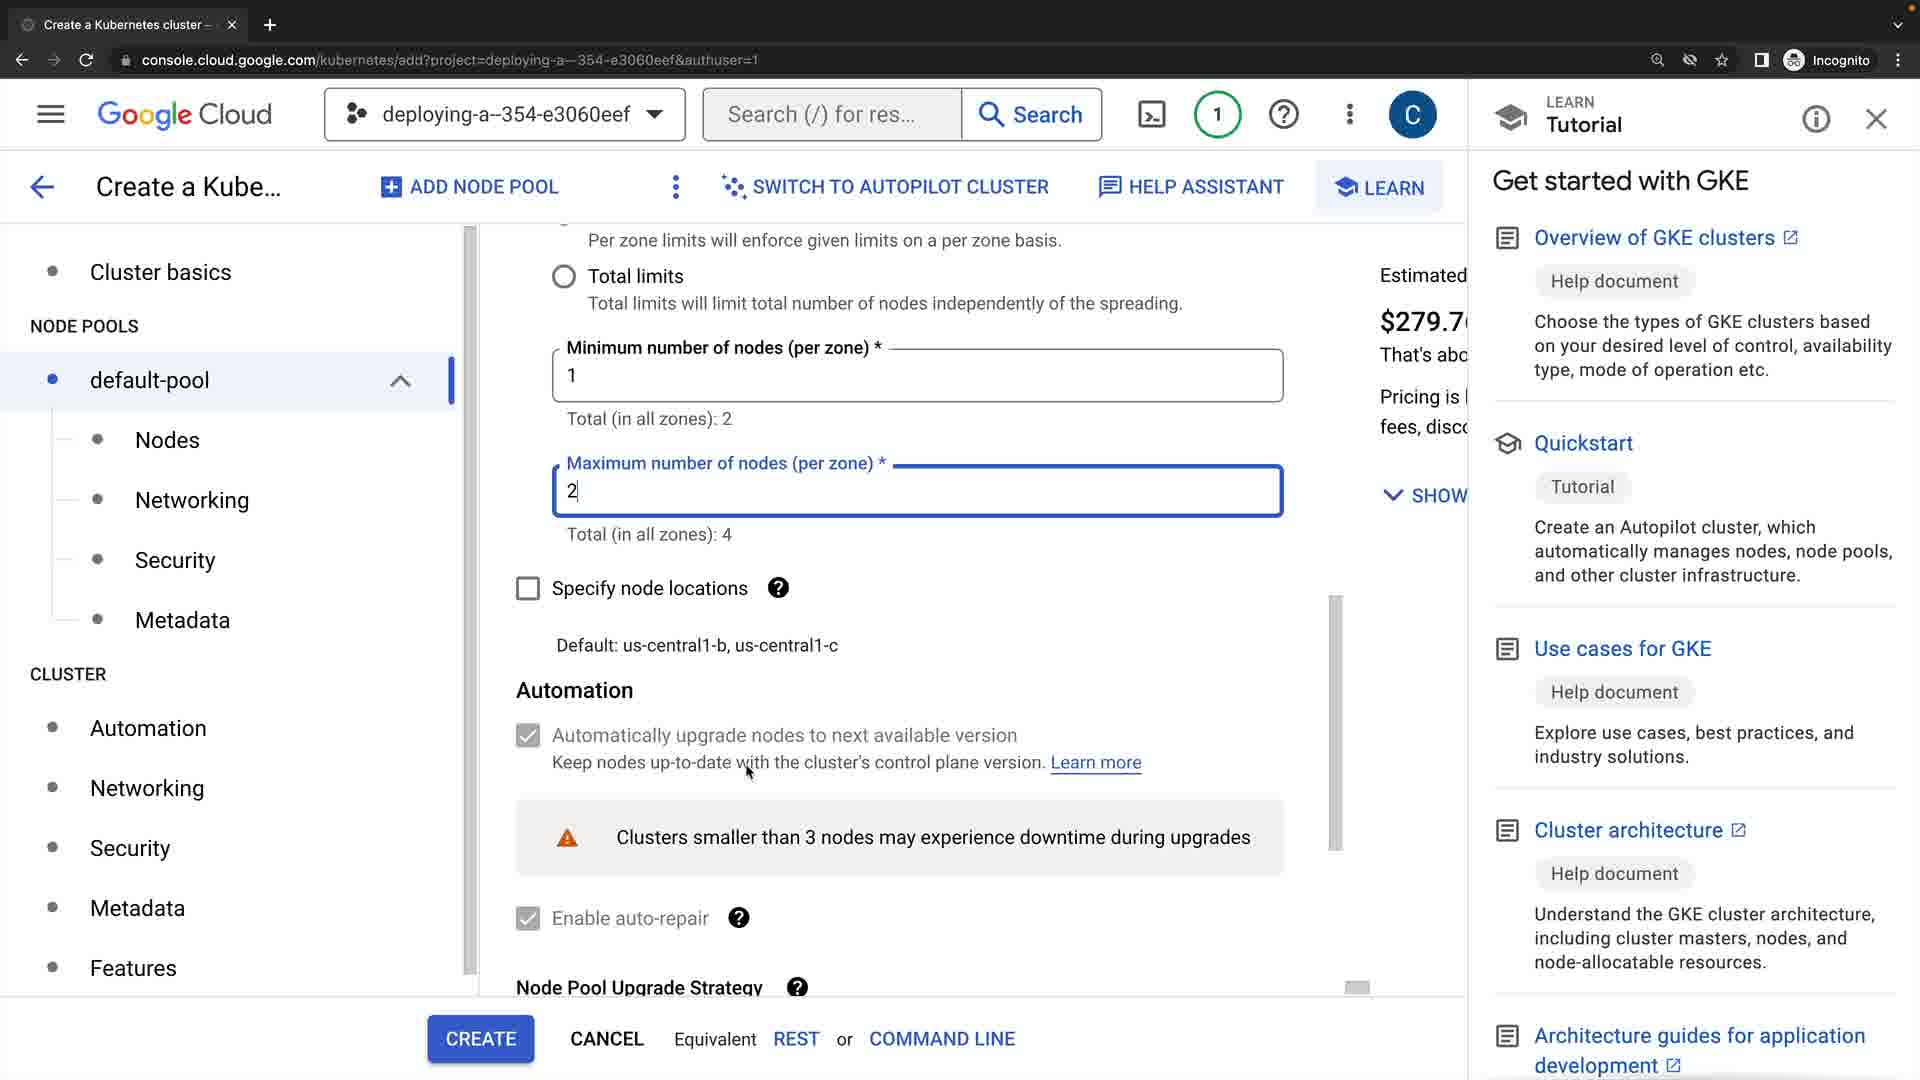
Task: Open the Networking item under default-pool
Action: click(x=192, y=500)
